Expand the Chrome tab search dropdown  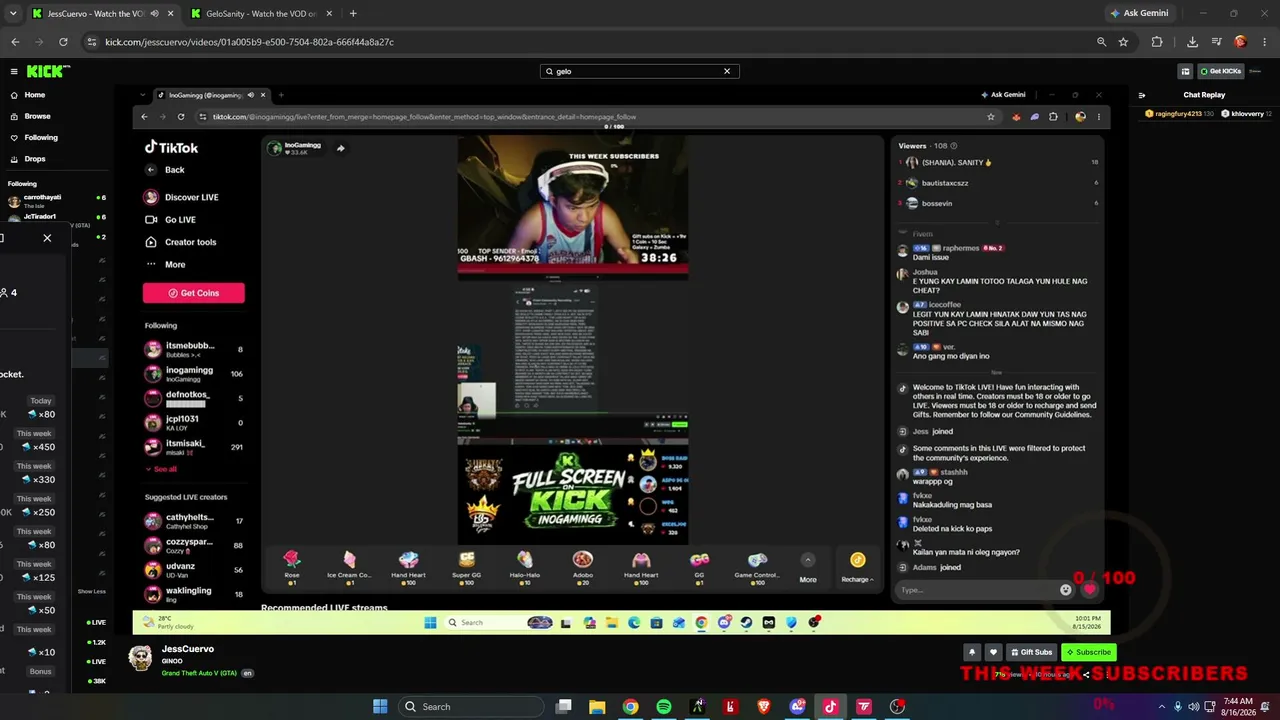pos(13,14)
